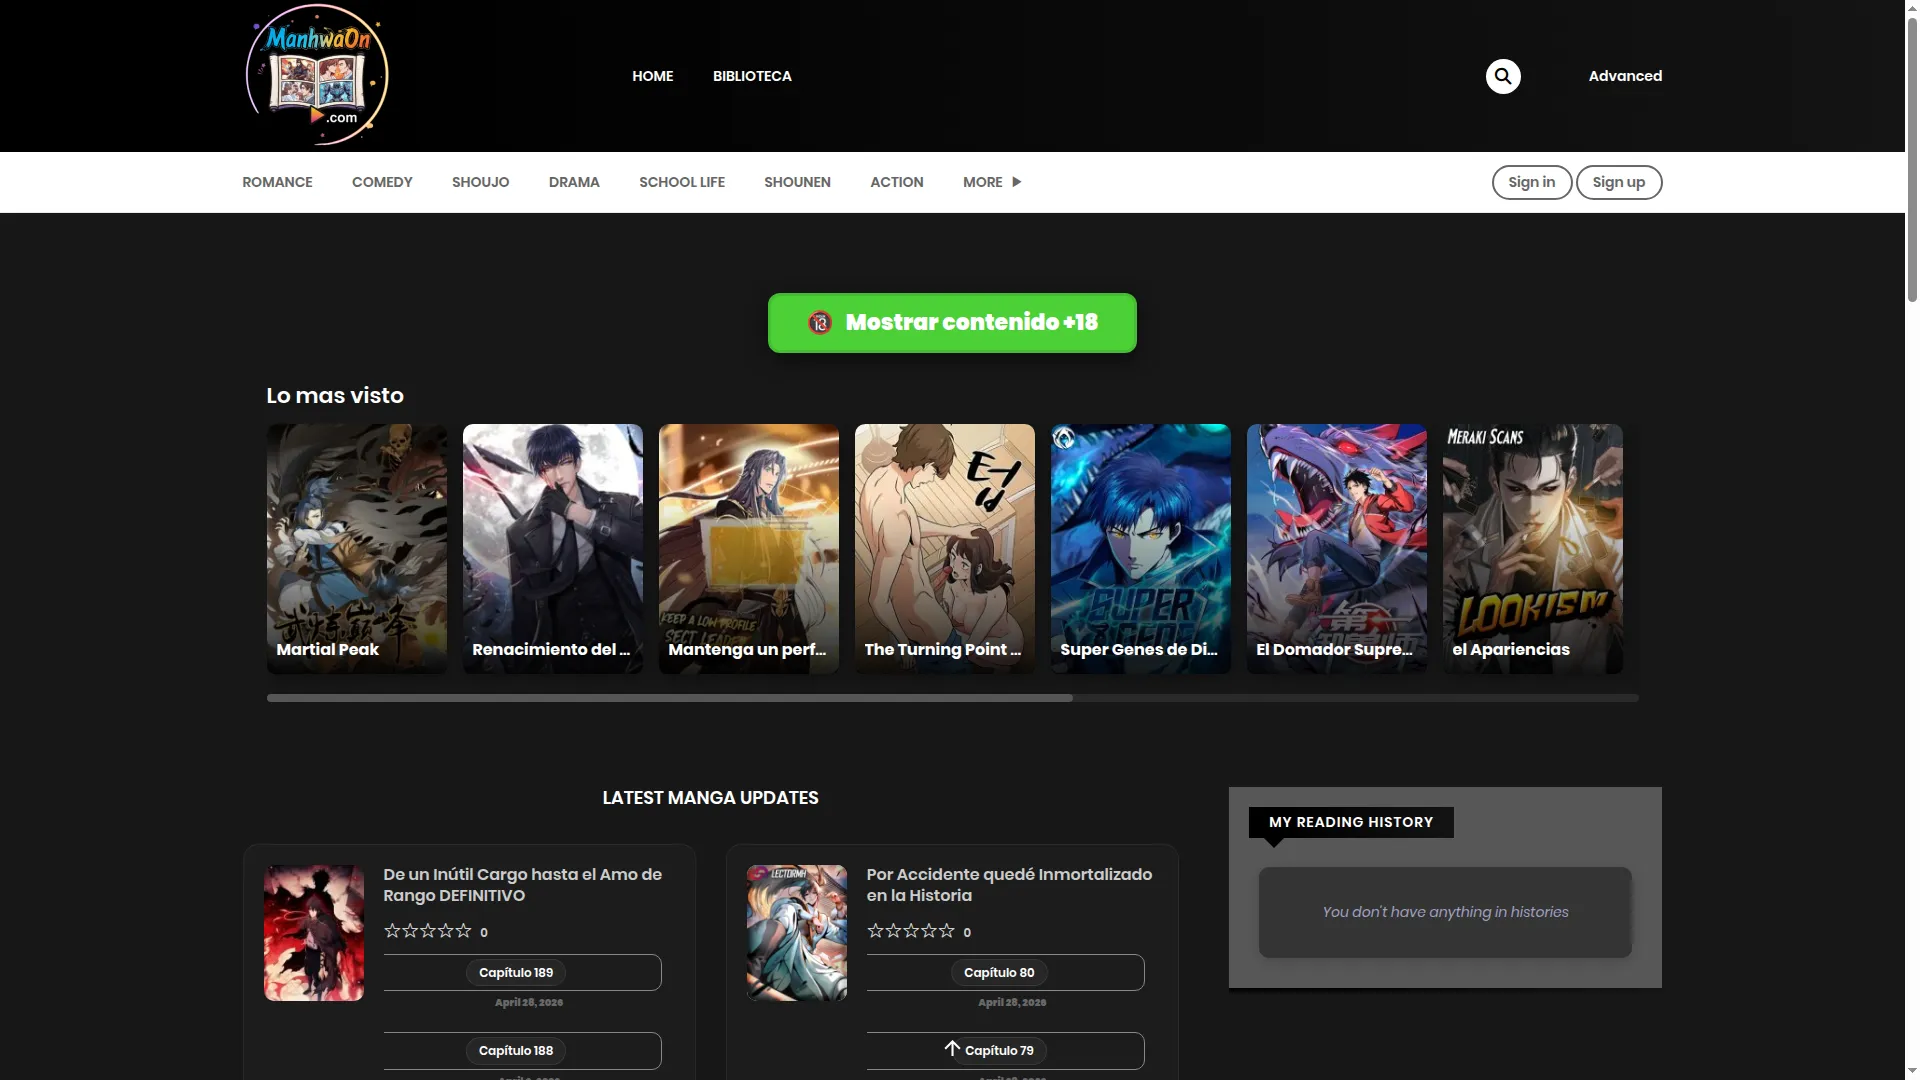The image size is (1920, 1080).
Task: Open el Apariencias cover
Action: [1533, 549]
